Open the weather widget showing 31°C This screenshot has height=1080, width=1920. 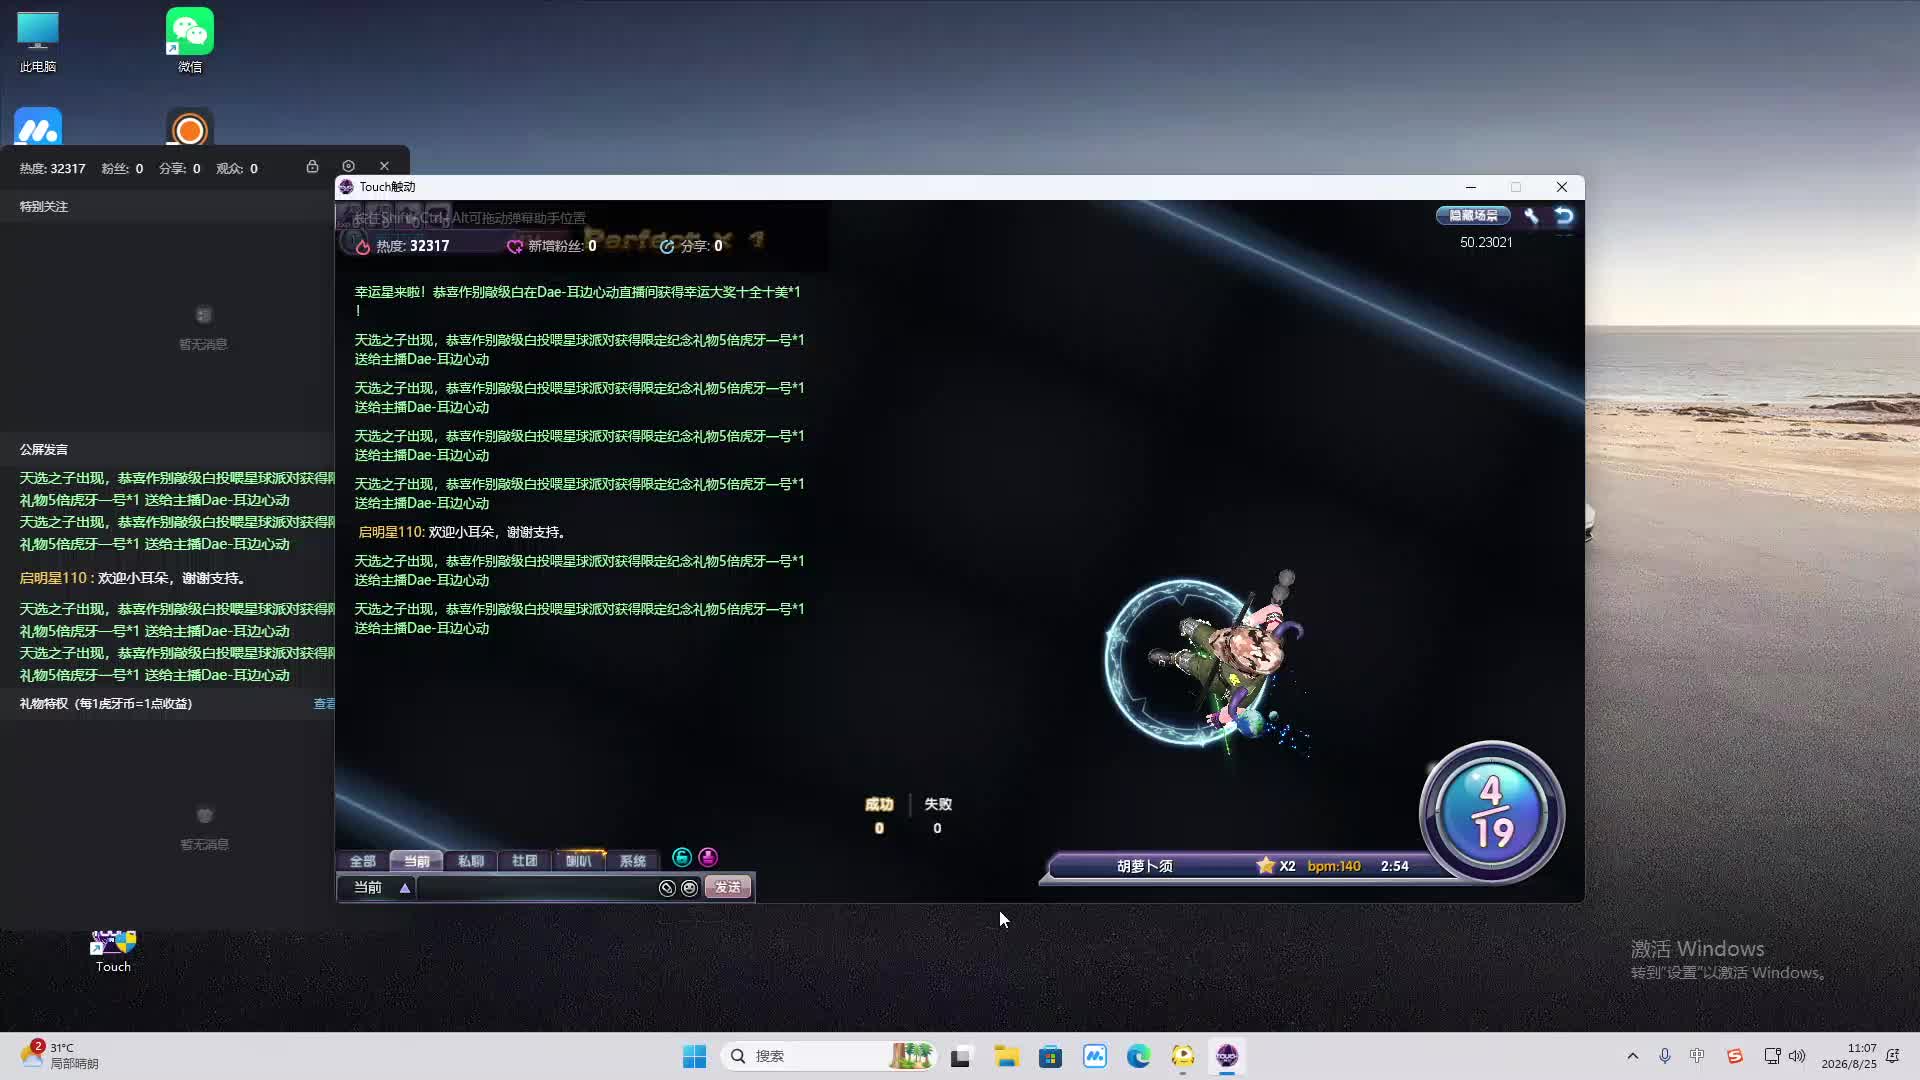(60, 1056)
